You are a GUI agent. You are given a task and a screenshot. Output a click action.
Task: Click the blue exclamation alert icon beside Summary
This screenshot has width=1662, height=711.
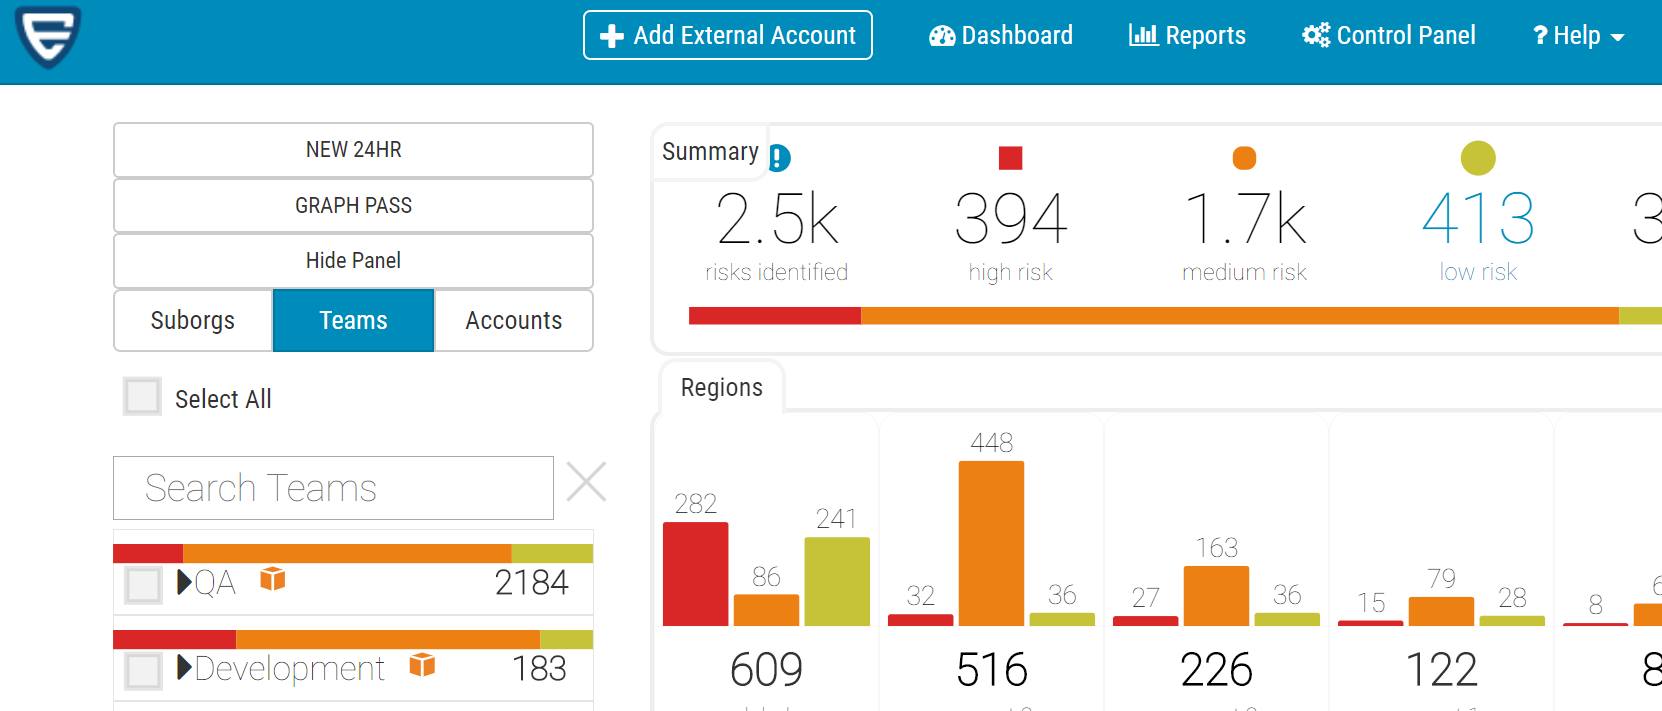pos(780,158)
